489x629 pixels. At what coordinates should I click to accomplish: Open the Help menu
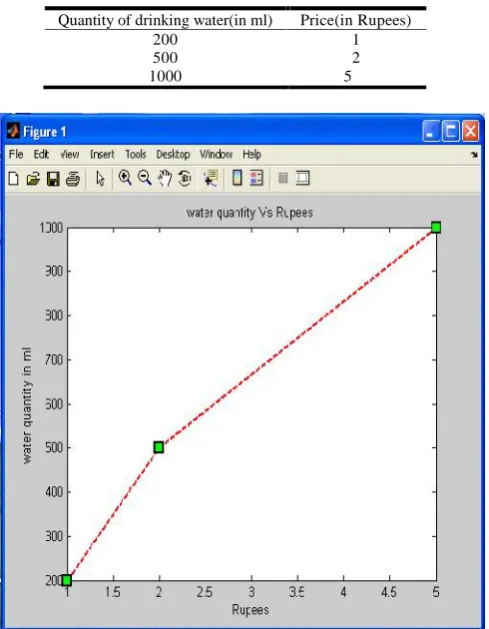point(252,154)
